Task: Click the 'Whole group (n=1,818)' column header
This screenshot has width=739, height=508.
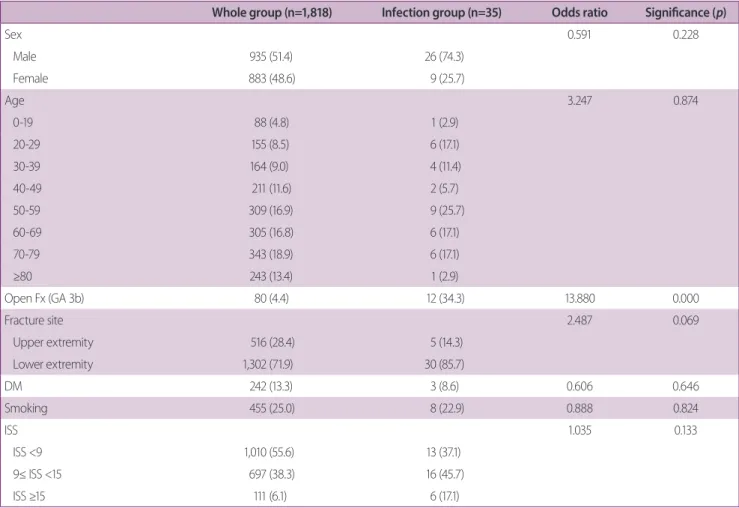Action: click(x=271, y=12)
